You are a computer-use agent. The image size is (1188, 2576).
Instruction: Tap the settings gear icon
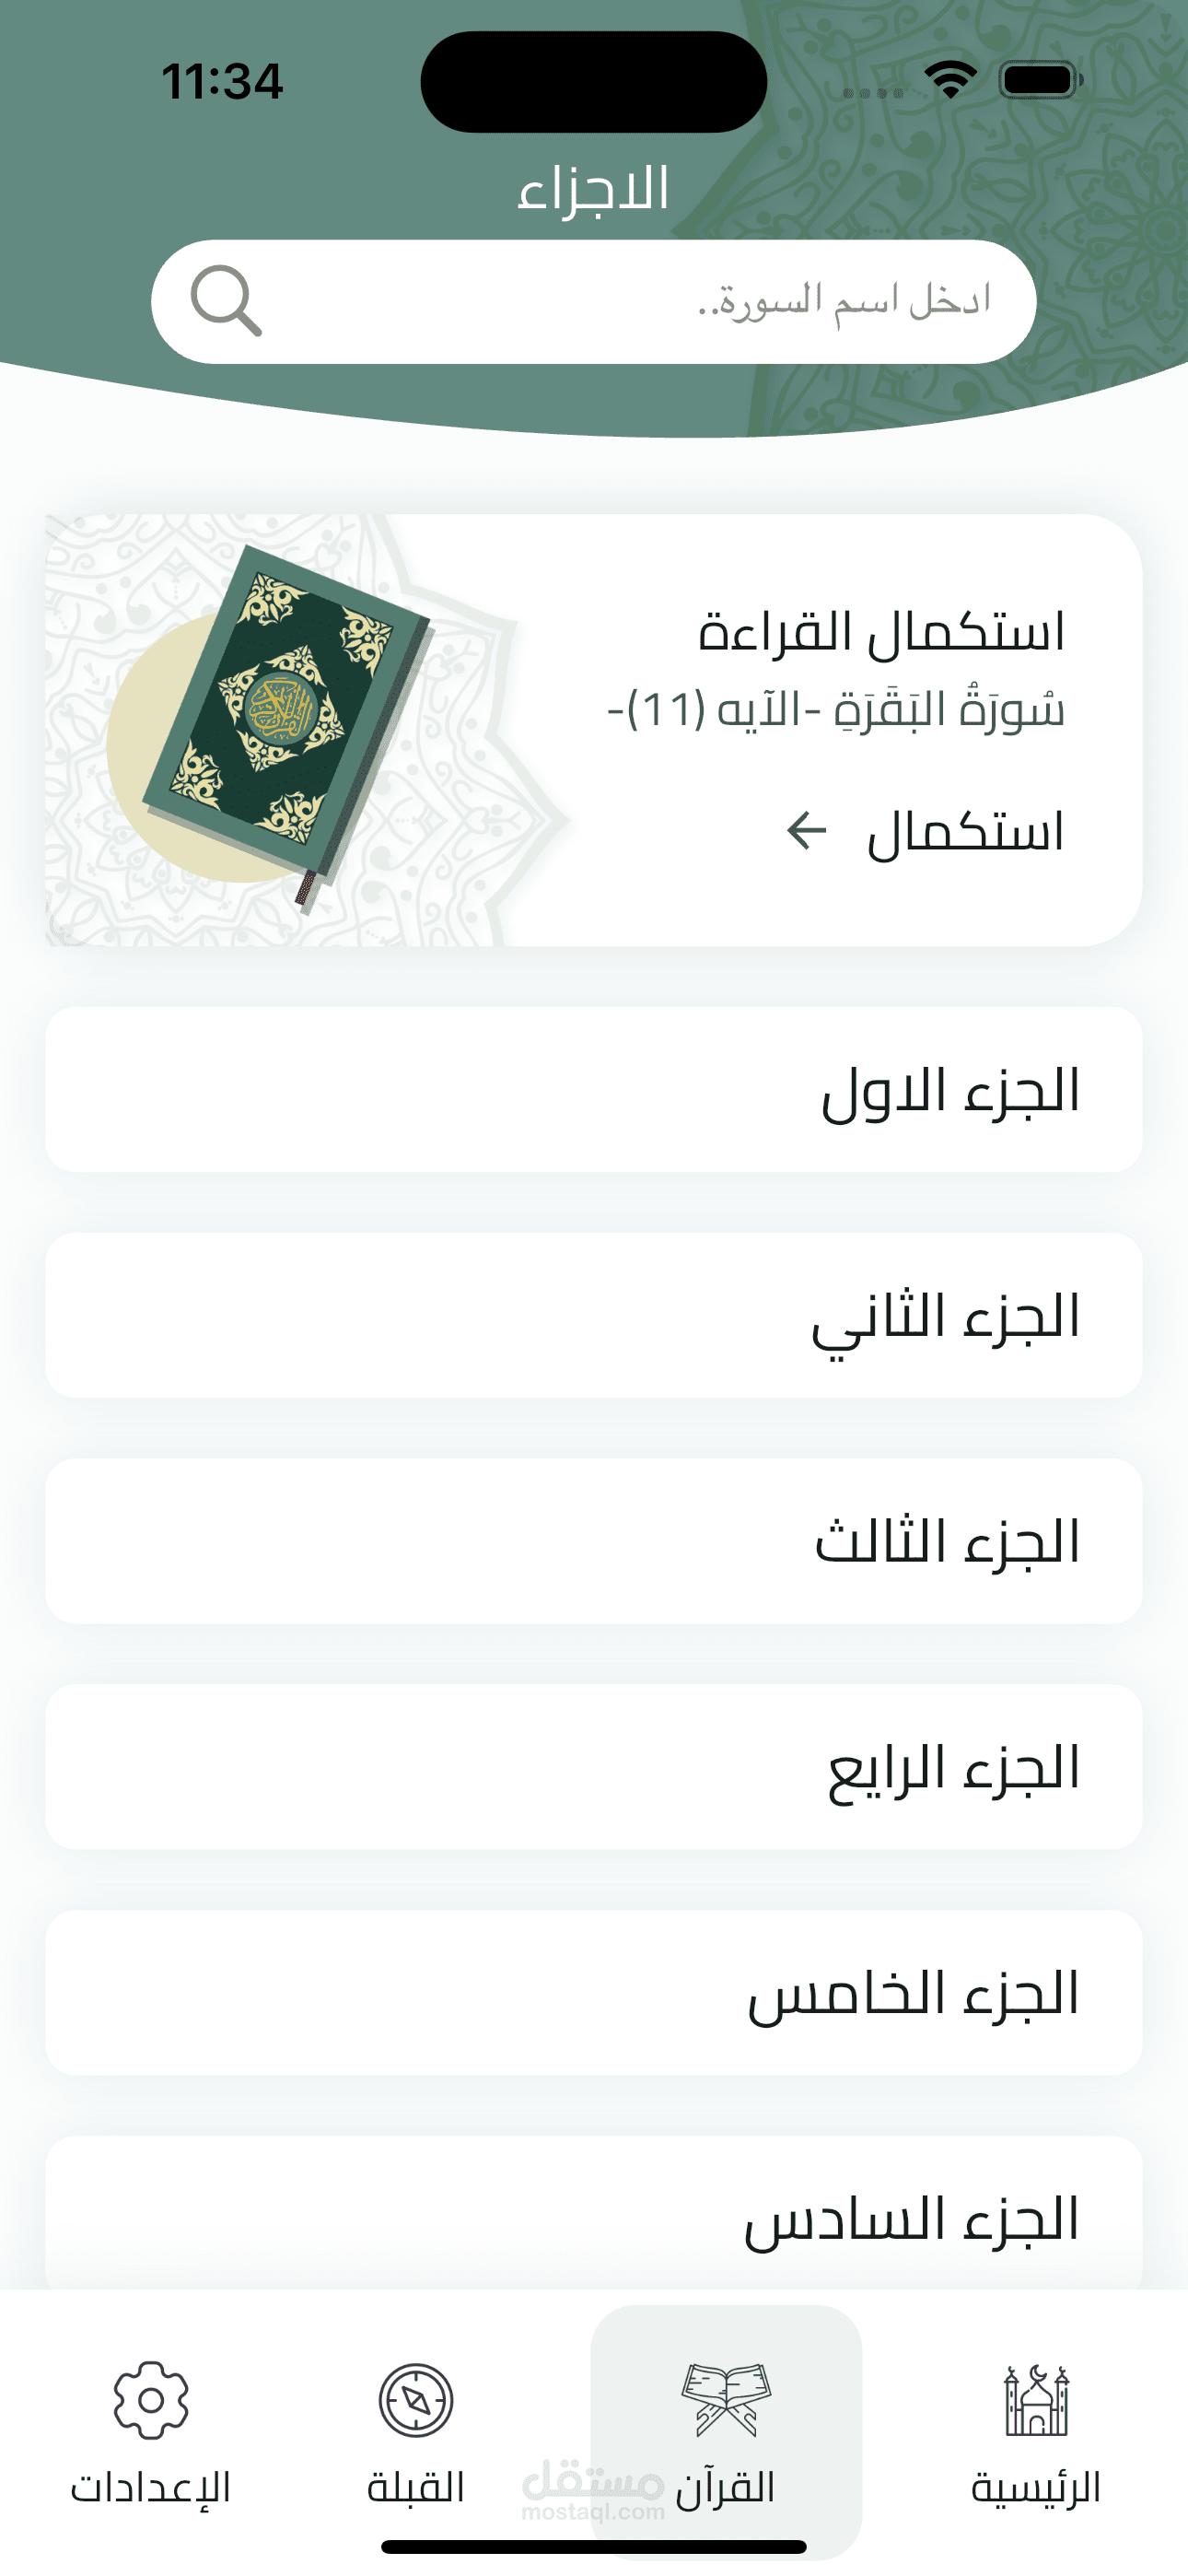(x=151, y=2399)
